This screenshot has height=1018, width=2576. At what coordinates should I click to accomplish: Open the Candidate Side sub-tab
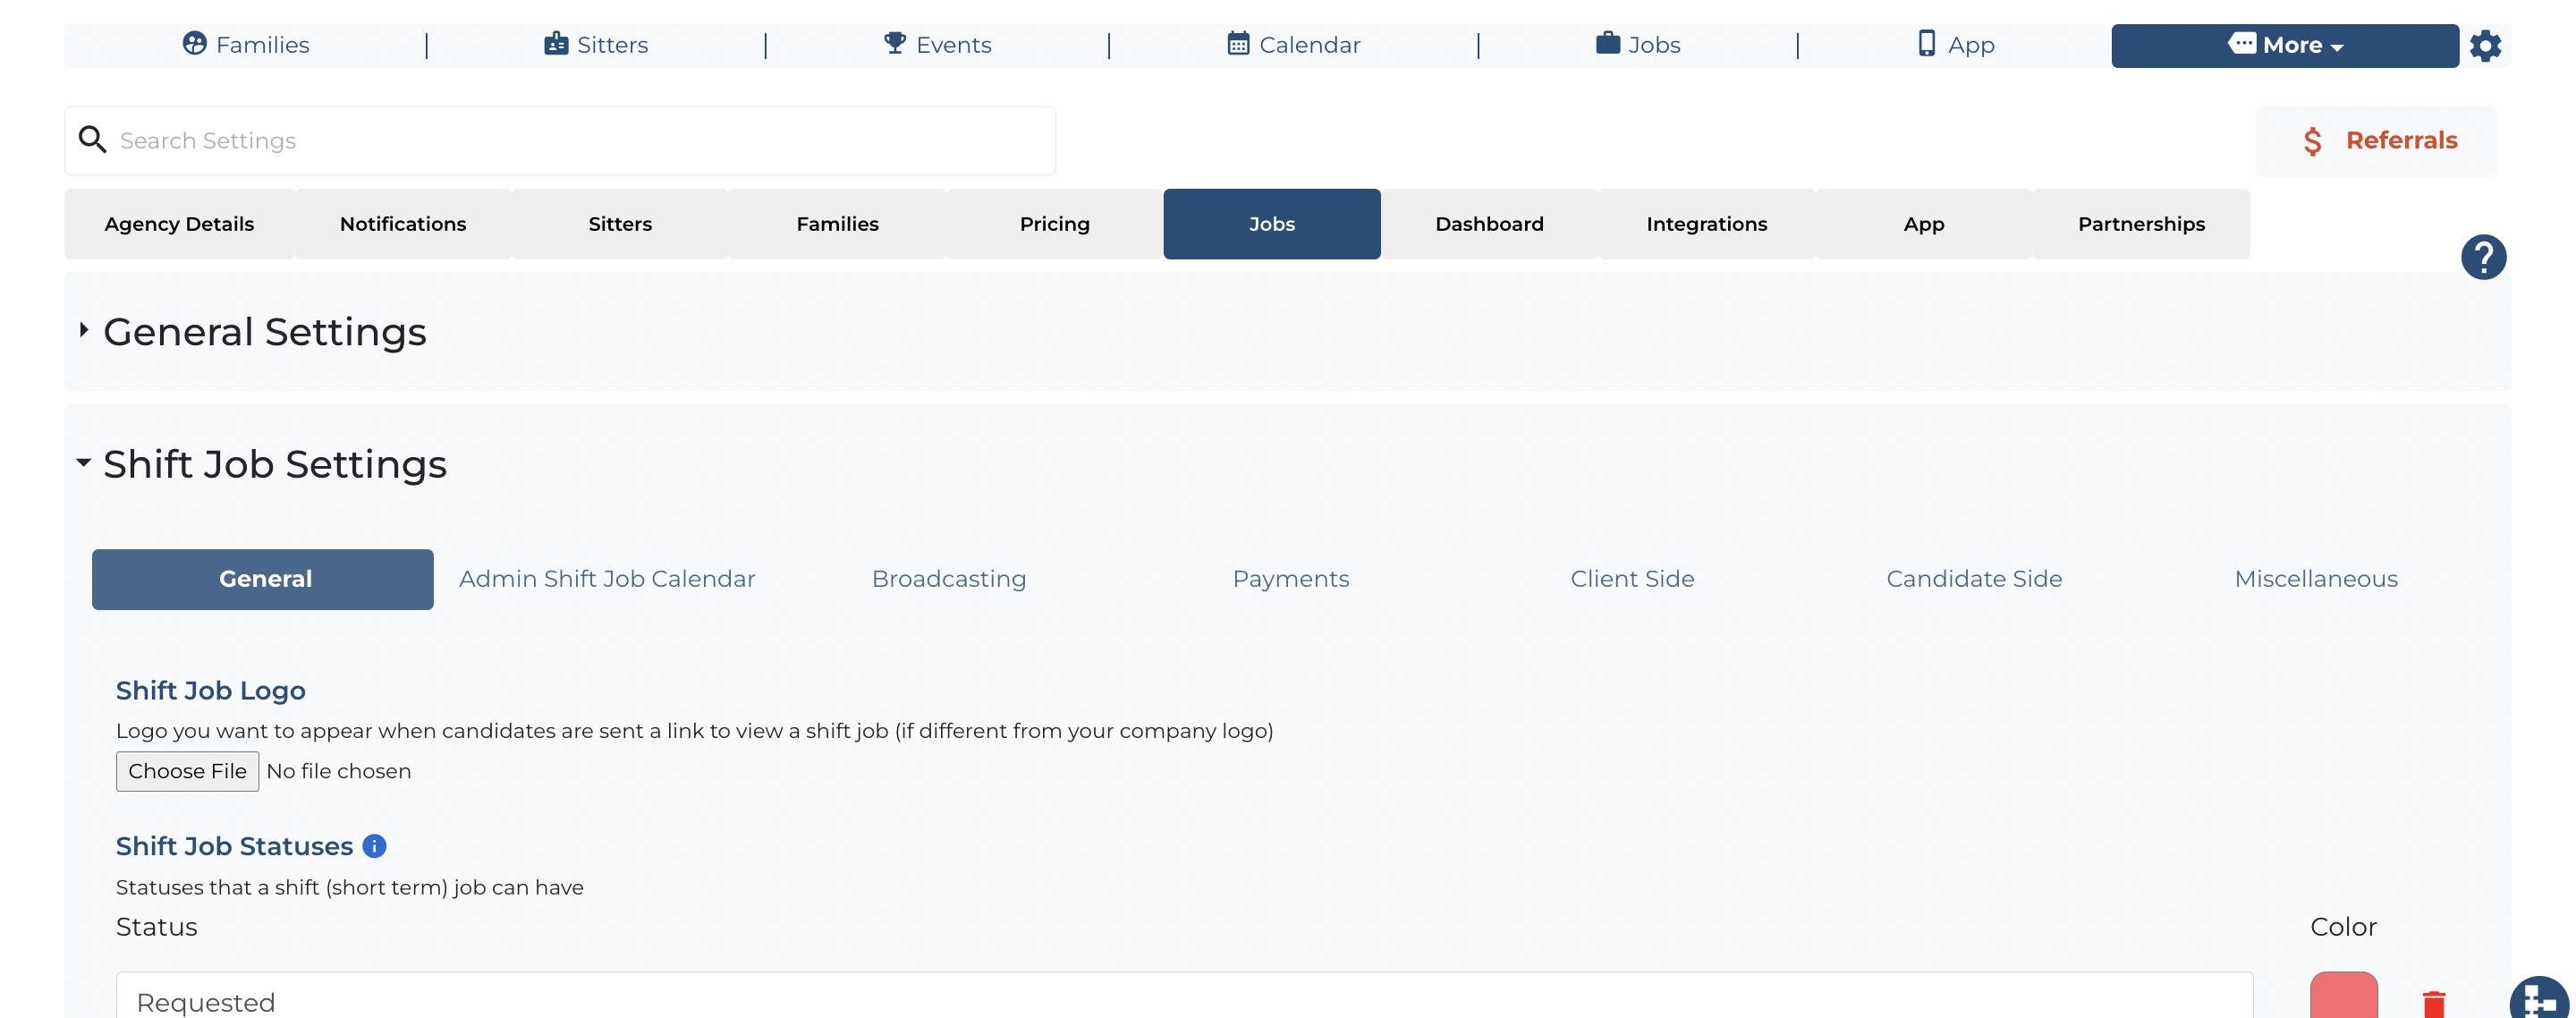coord(1974,579)
